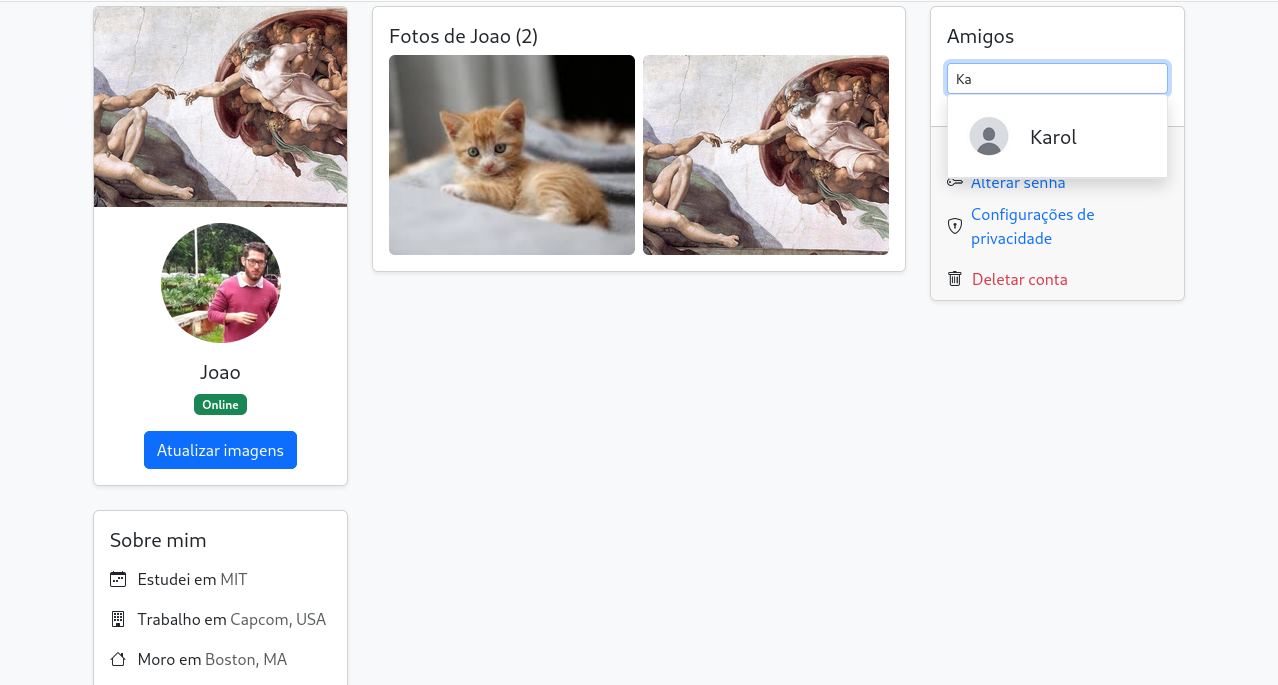Image resolution: width=1278 pixels, height=685 pixels.
Task: Click the privacy shield icon
Action: (955, 227)
